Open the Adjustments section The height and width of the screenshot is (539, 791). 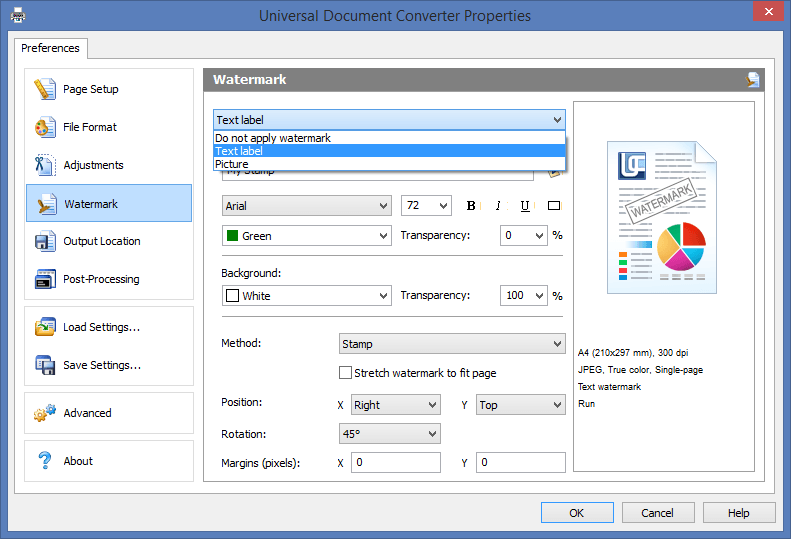[109, 165]
